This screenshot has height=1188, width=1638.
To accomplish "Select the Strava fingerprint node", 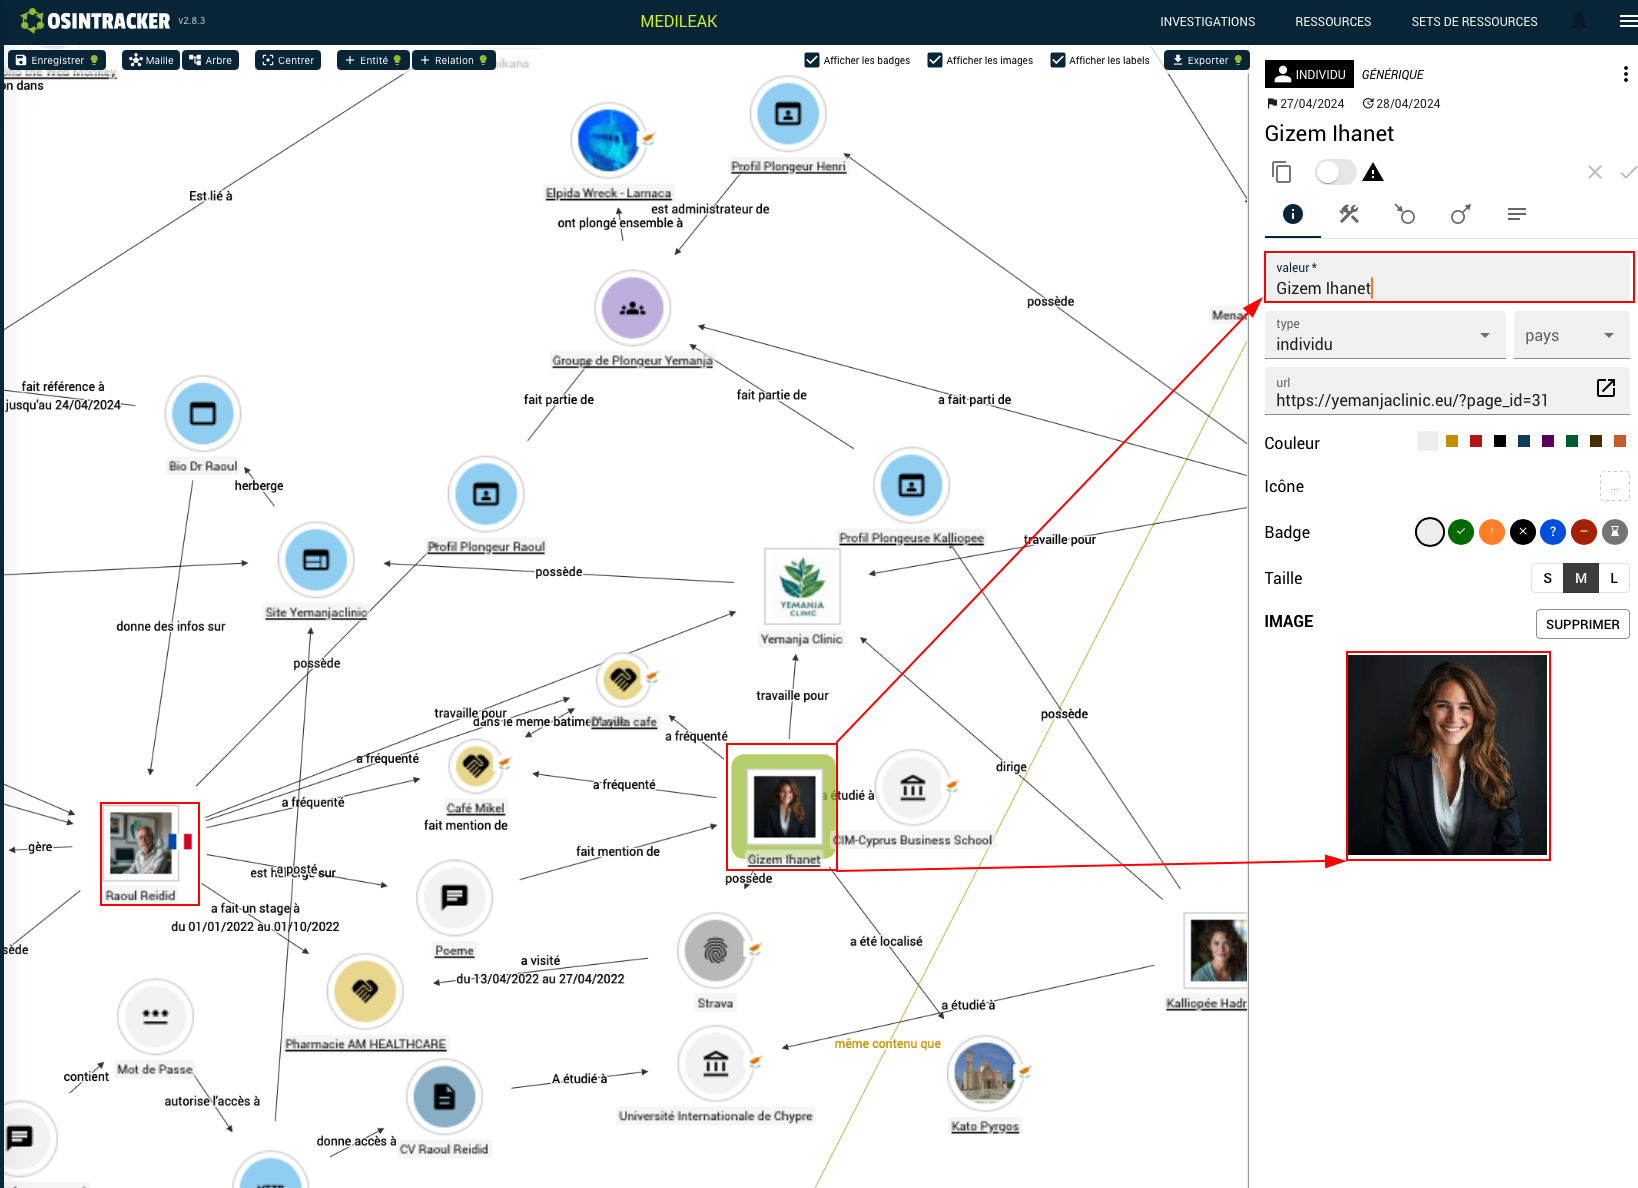I will [x=715, y=950].
